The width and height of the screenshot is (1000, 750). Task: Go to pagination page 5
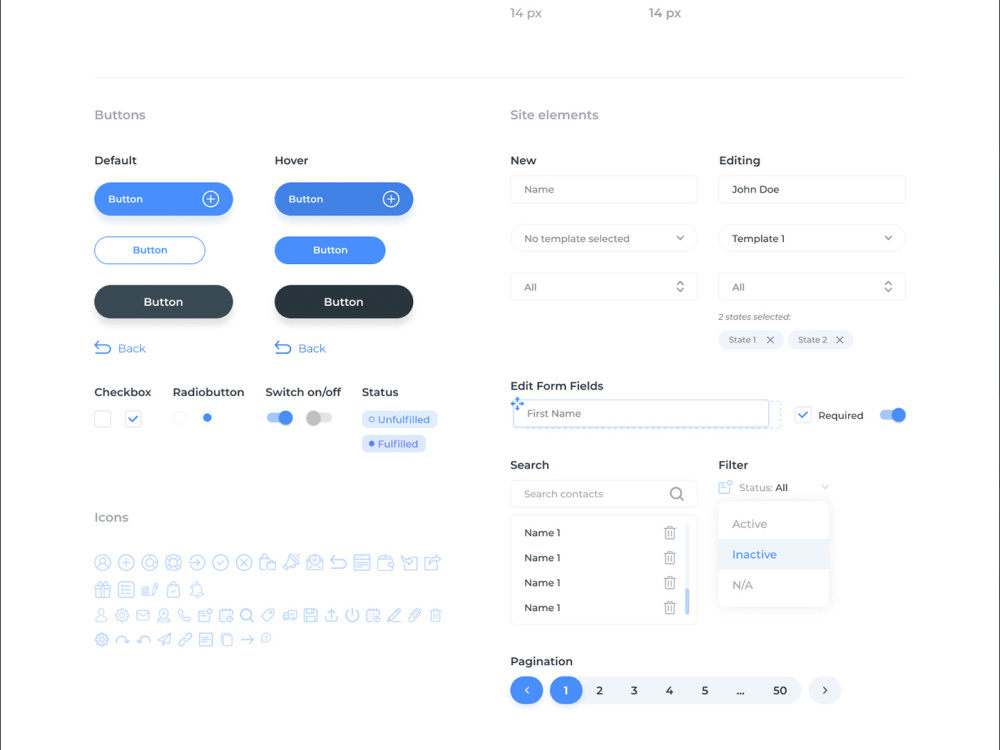(705, 691)
